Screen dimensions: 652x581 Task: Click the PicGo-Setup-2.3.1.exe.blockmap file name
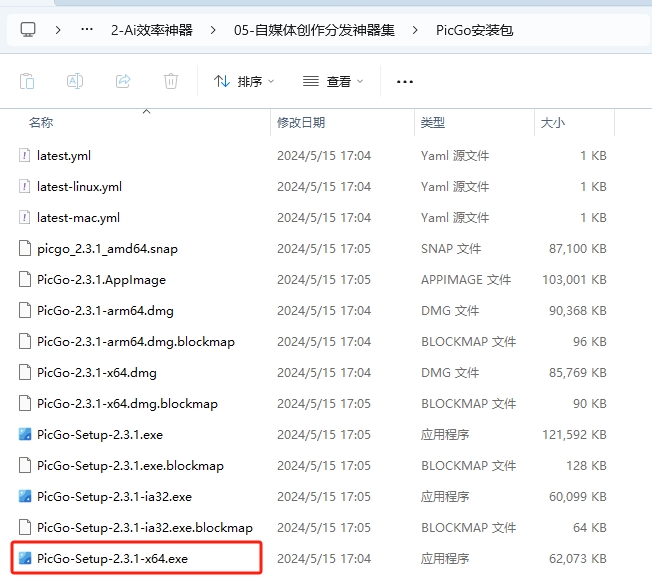pos(130,466)
